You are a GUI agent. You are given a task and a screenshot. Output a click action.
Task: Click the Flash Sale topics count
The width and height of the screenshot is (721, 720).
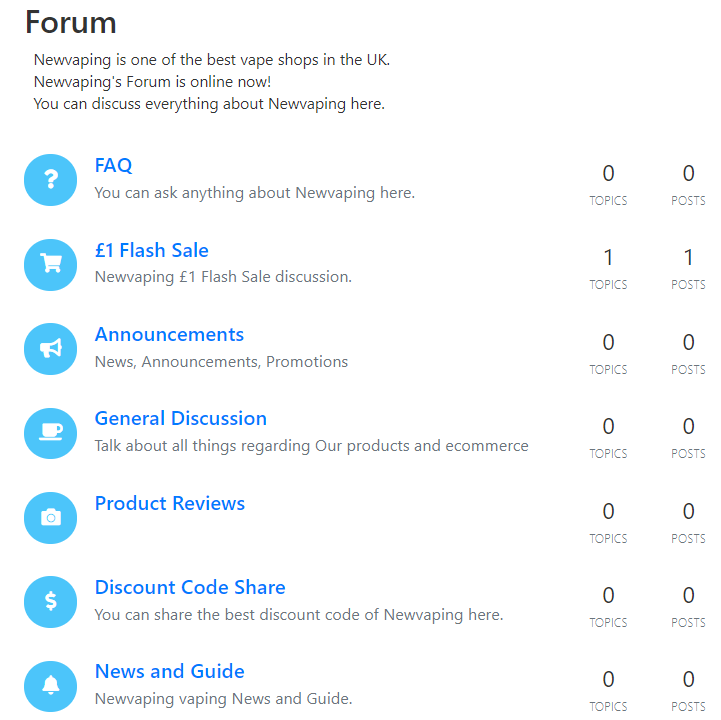click(608, 257)
